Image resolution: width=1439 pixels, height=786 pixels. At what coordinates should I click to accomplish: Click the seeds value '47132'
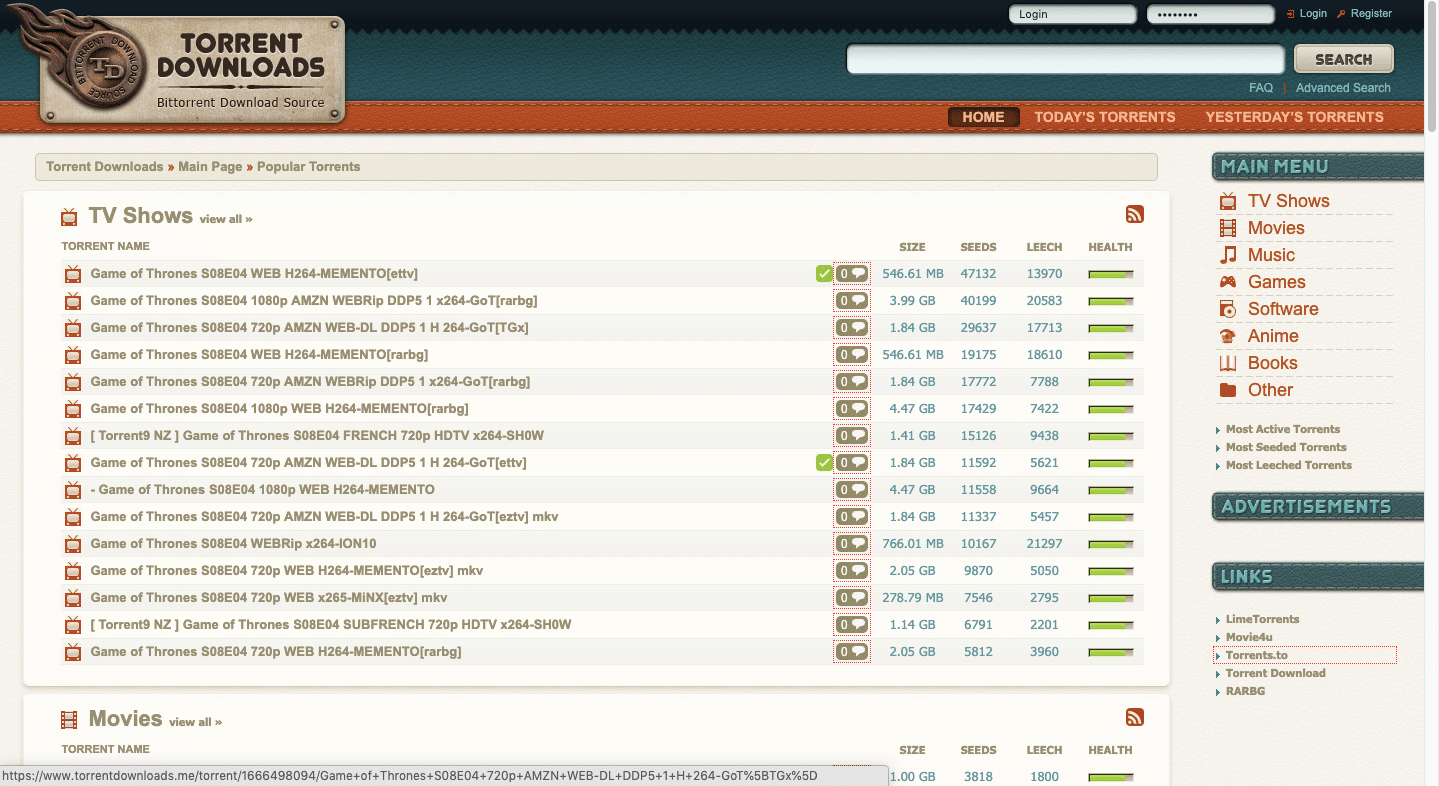point(978,273)
